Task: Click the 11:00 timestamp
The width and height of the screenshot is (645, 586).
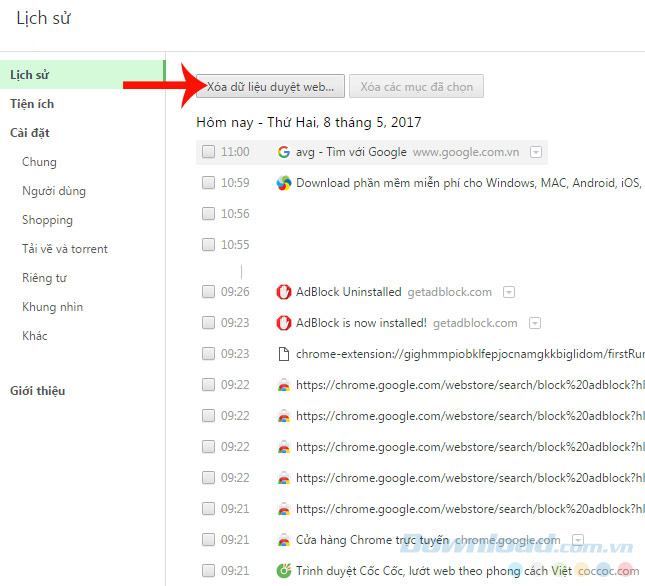Action: 235,152
